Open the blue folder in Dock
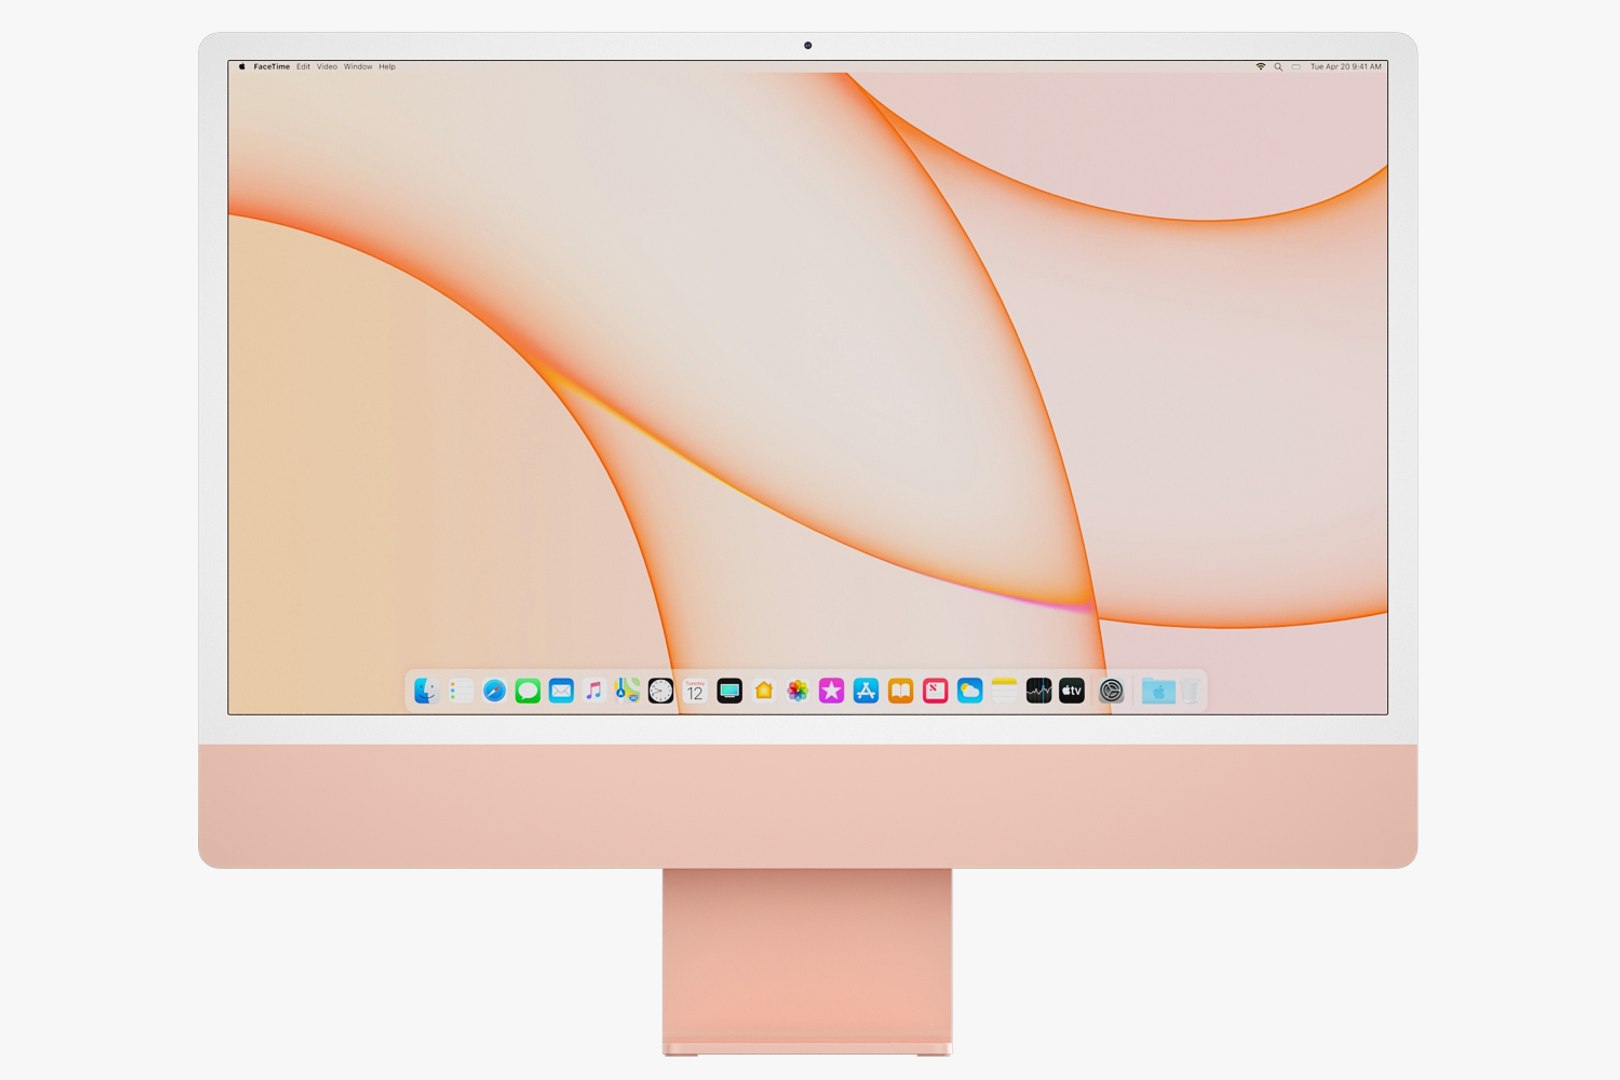 (1158, 691)
